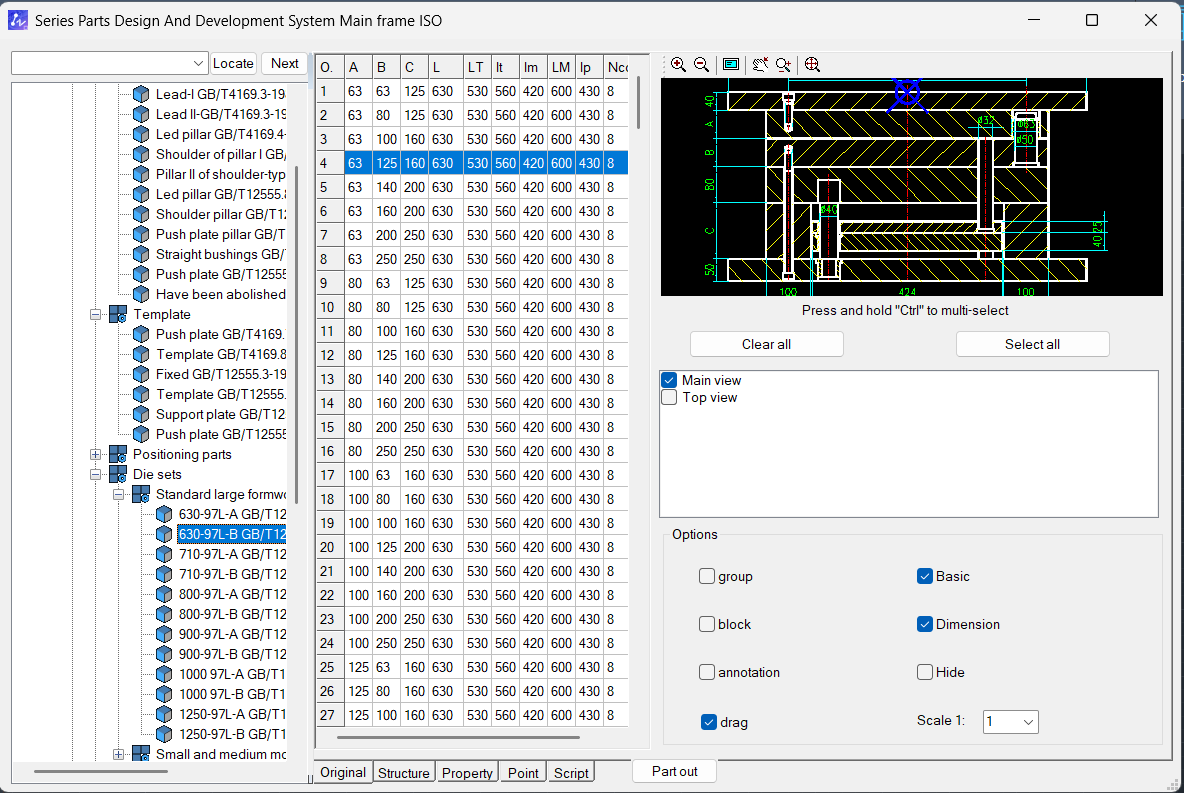
Task: Click the Part out button
Action: [674, 771]
